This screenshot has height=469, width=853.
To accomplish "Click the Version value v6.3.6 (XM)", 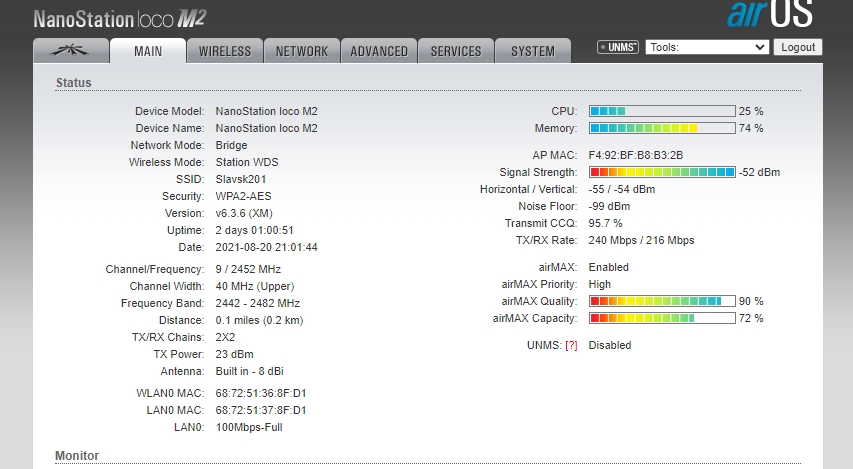I will click(244, 213).
